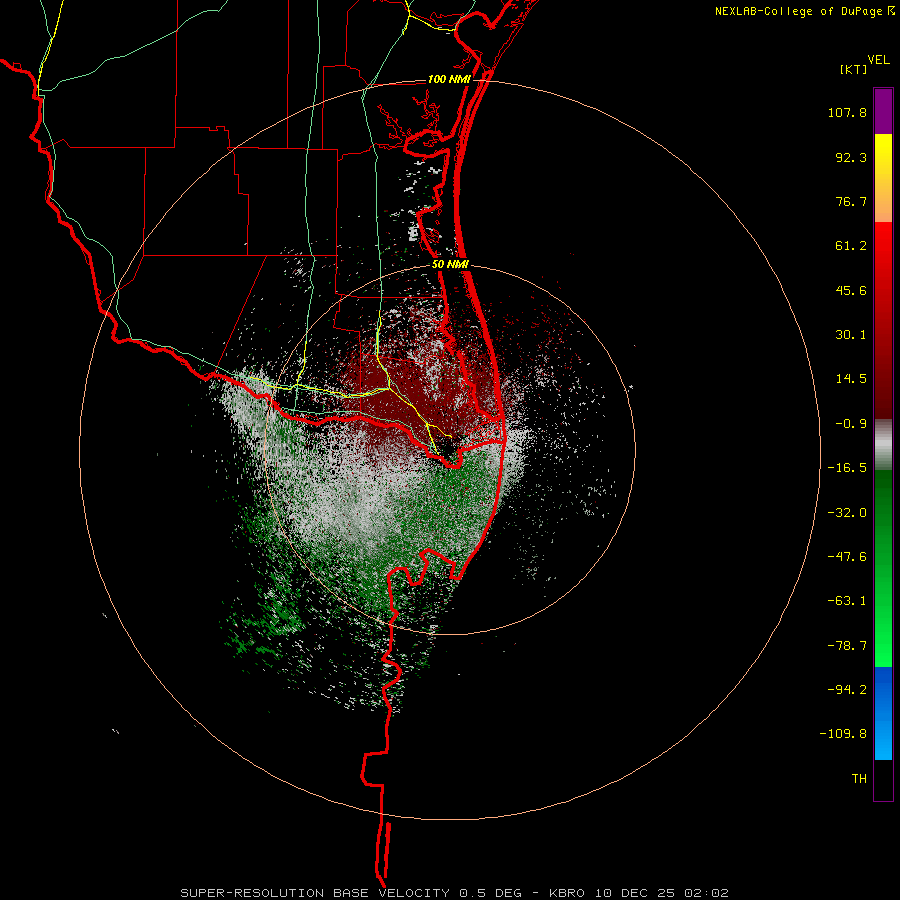Viewport: 900px width, 900px height.
Task: Click the 50 NMI range ring label
Action: [451, 265]
